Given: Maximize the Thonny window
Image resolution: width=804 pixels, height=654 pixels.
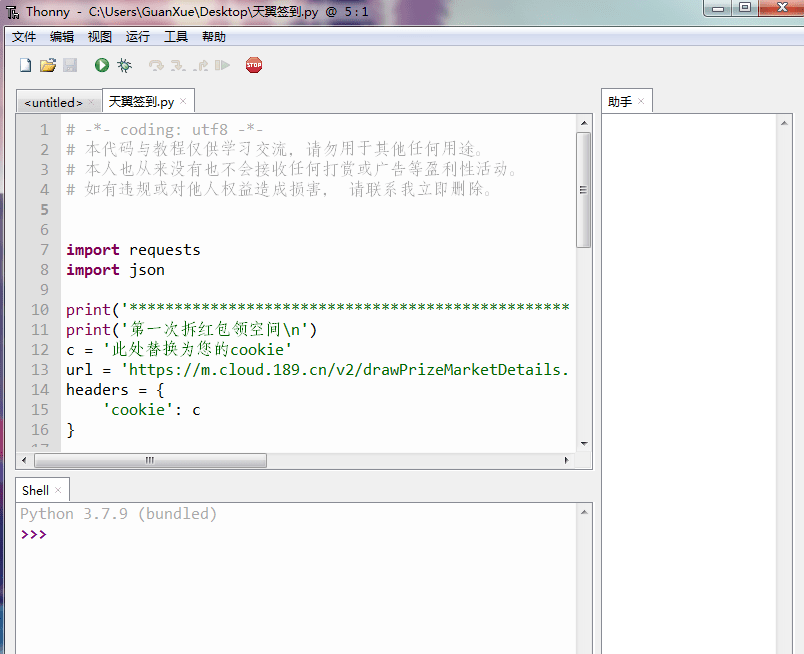Looking at the screenshot, I should pos(745,8).
